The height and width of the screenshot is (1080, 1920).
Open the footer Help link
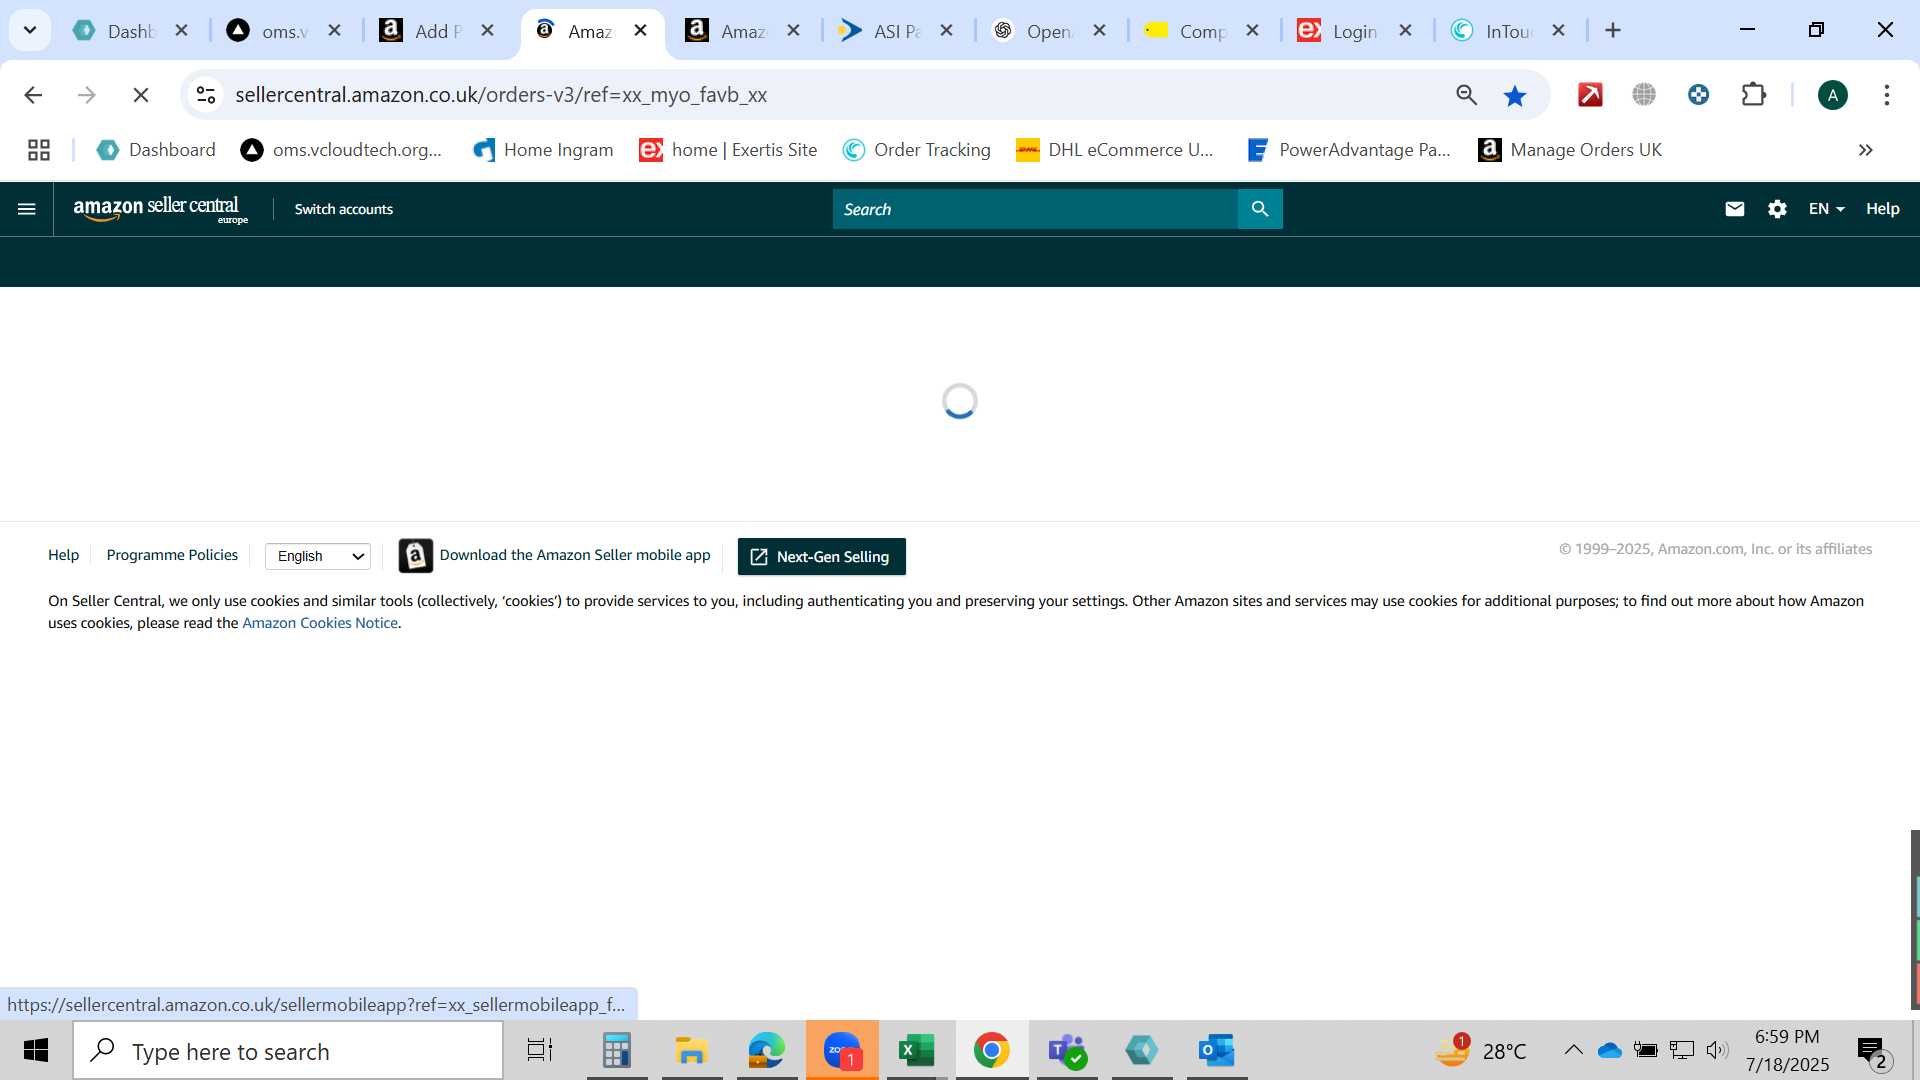click(x=63, y=555)
